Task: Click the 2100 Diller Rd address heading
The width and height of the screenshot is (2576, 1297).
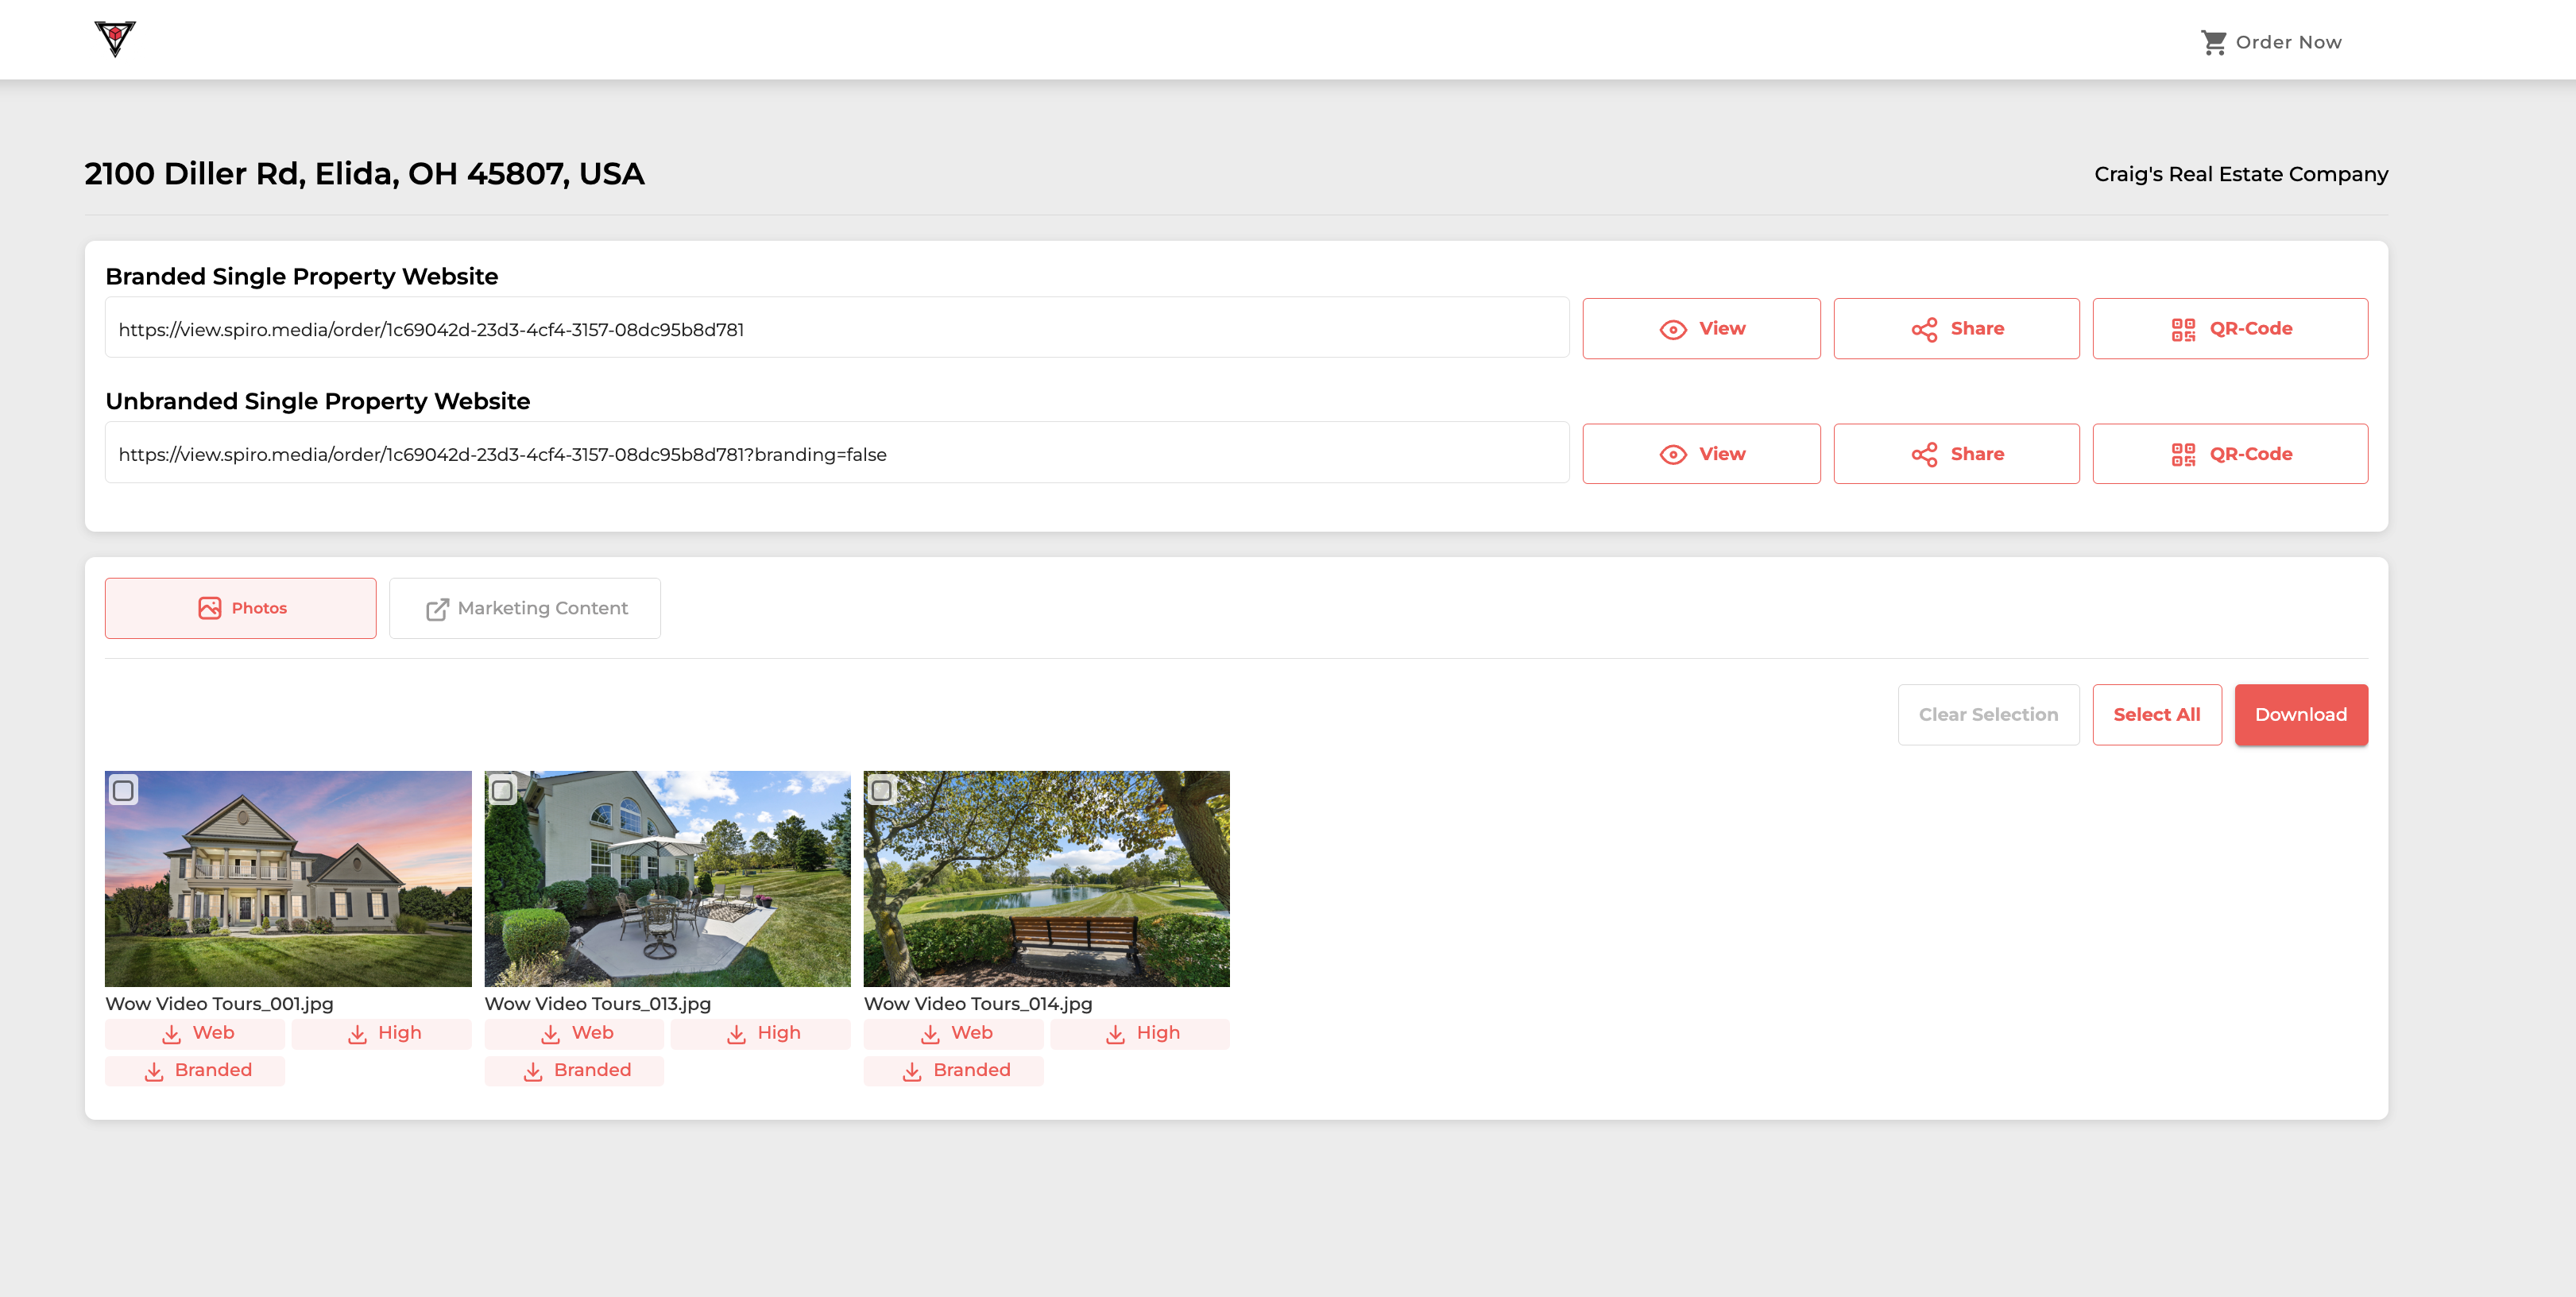Action: pos(365,174)
